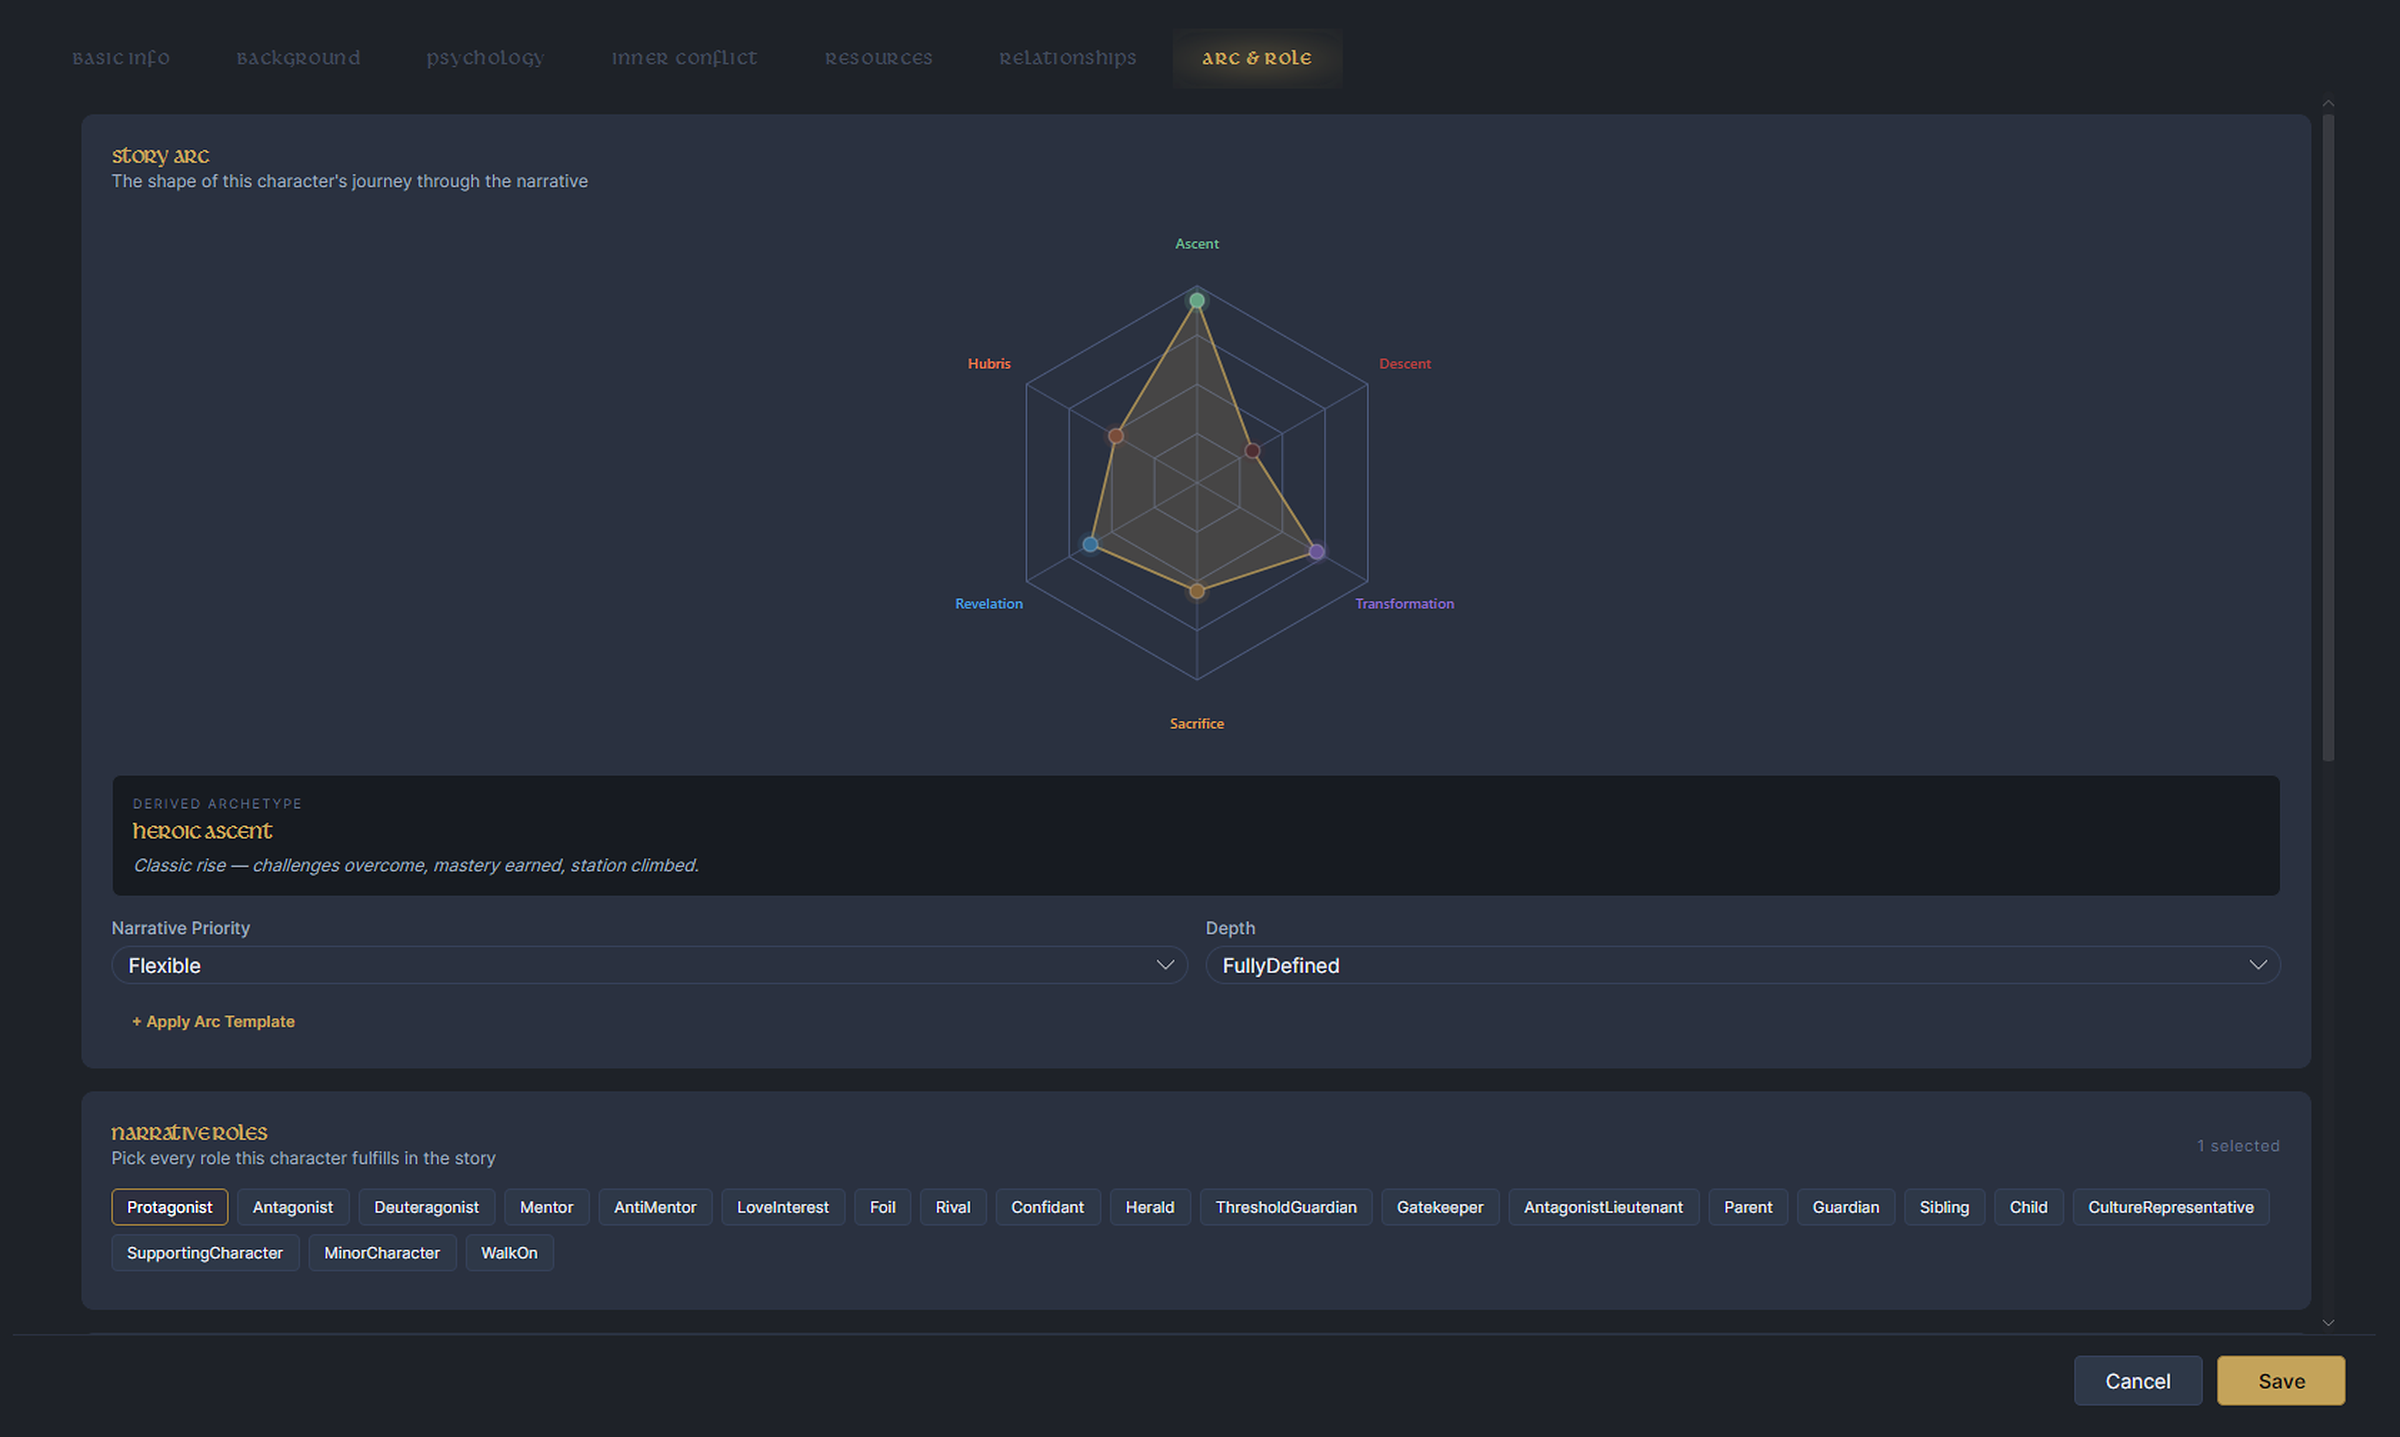
Task: Select the Mentor role chip
Action: (x=546, y=1207)
